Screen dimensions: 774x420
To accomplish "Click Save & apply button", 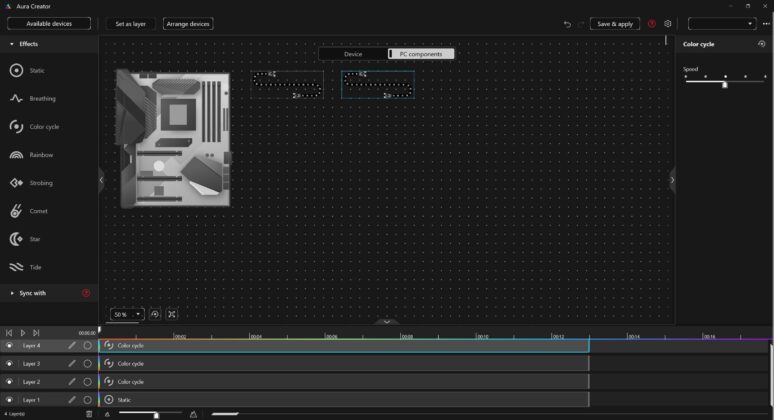I will (x=615, y=24).
